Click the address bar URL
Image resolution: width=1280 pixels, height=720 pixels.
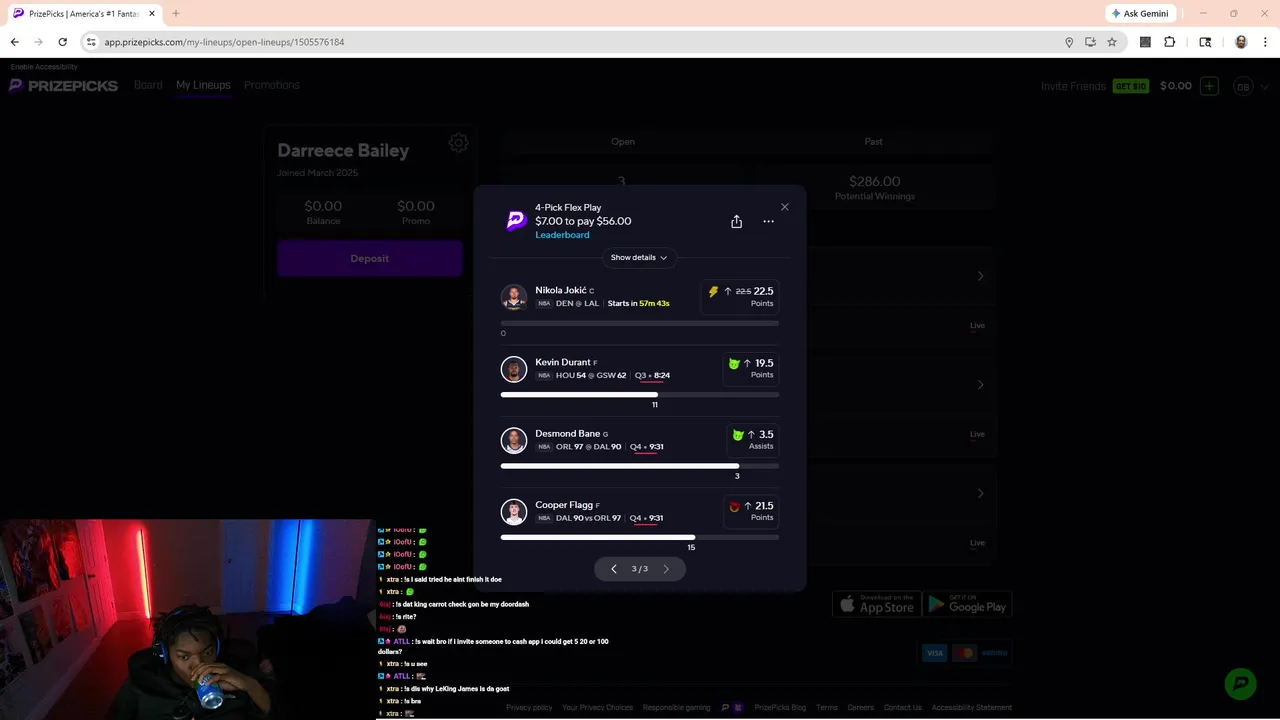(x=224, y=42)
